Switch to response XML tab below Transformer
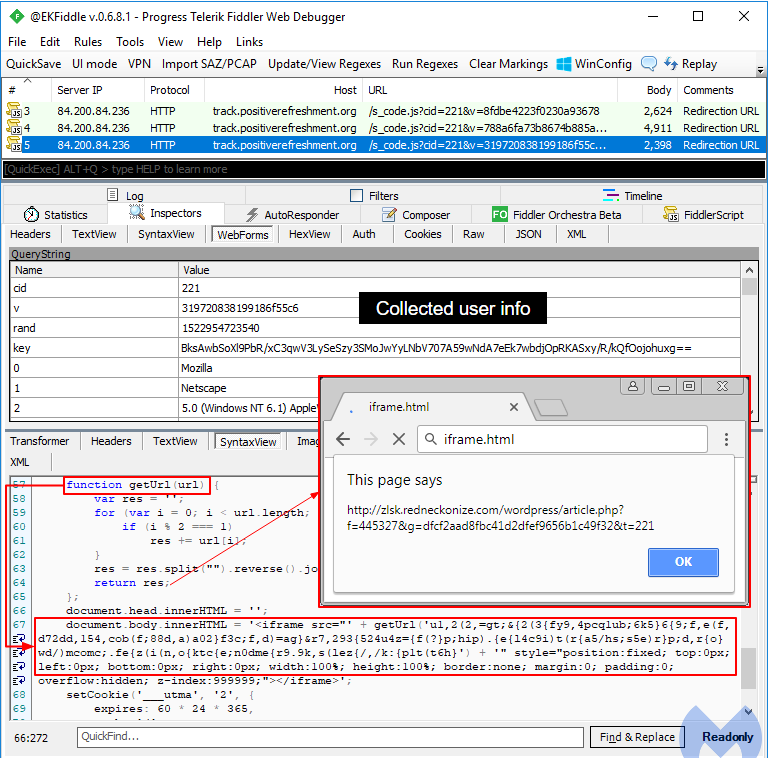Viewport: 769px width, 758px height. pyautogui.click(x=20, y=462)
